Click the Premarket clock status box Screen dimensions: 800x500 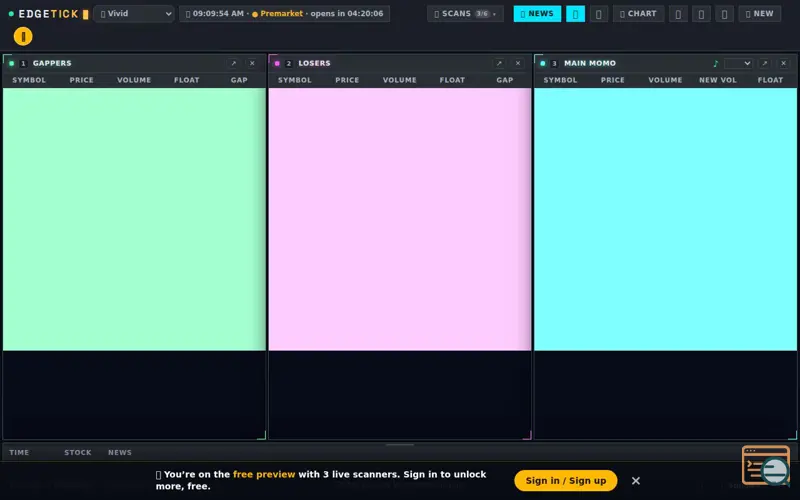click(x=284, y=14)
